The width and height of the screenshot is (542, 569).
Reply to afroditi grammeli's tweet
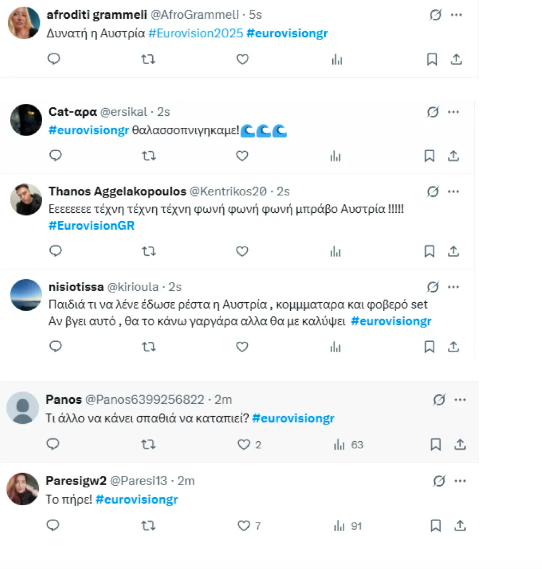point(54,59)
